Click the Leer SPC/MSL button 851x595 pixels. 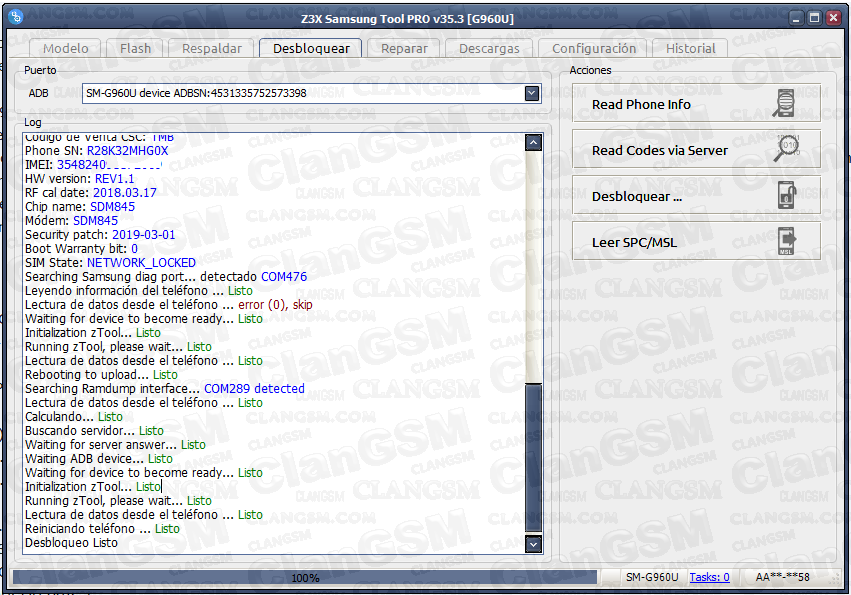coord(696,242)
